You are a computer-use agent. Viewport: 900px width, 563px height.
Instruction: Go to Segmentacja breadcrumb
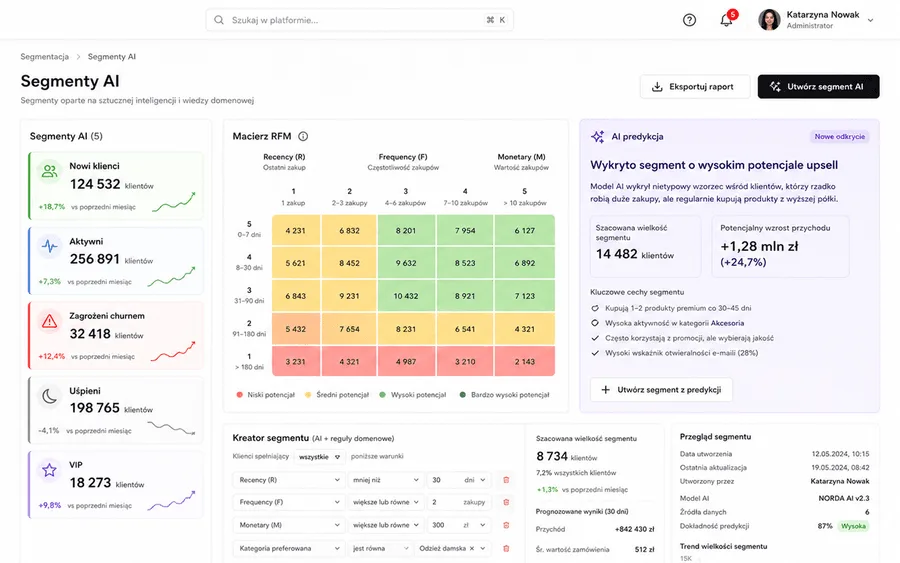pyautogui.click(x=44, y=56)
